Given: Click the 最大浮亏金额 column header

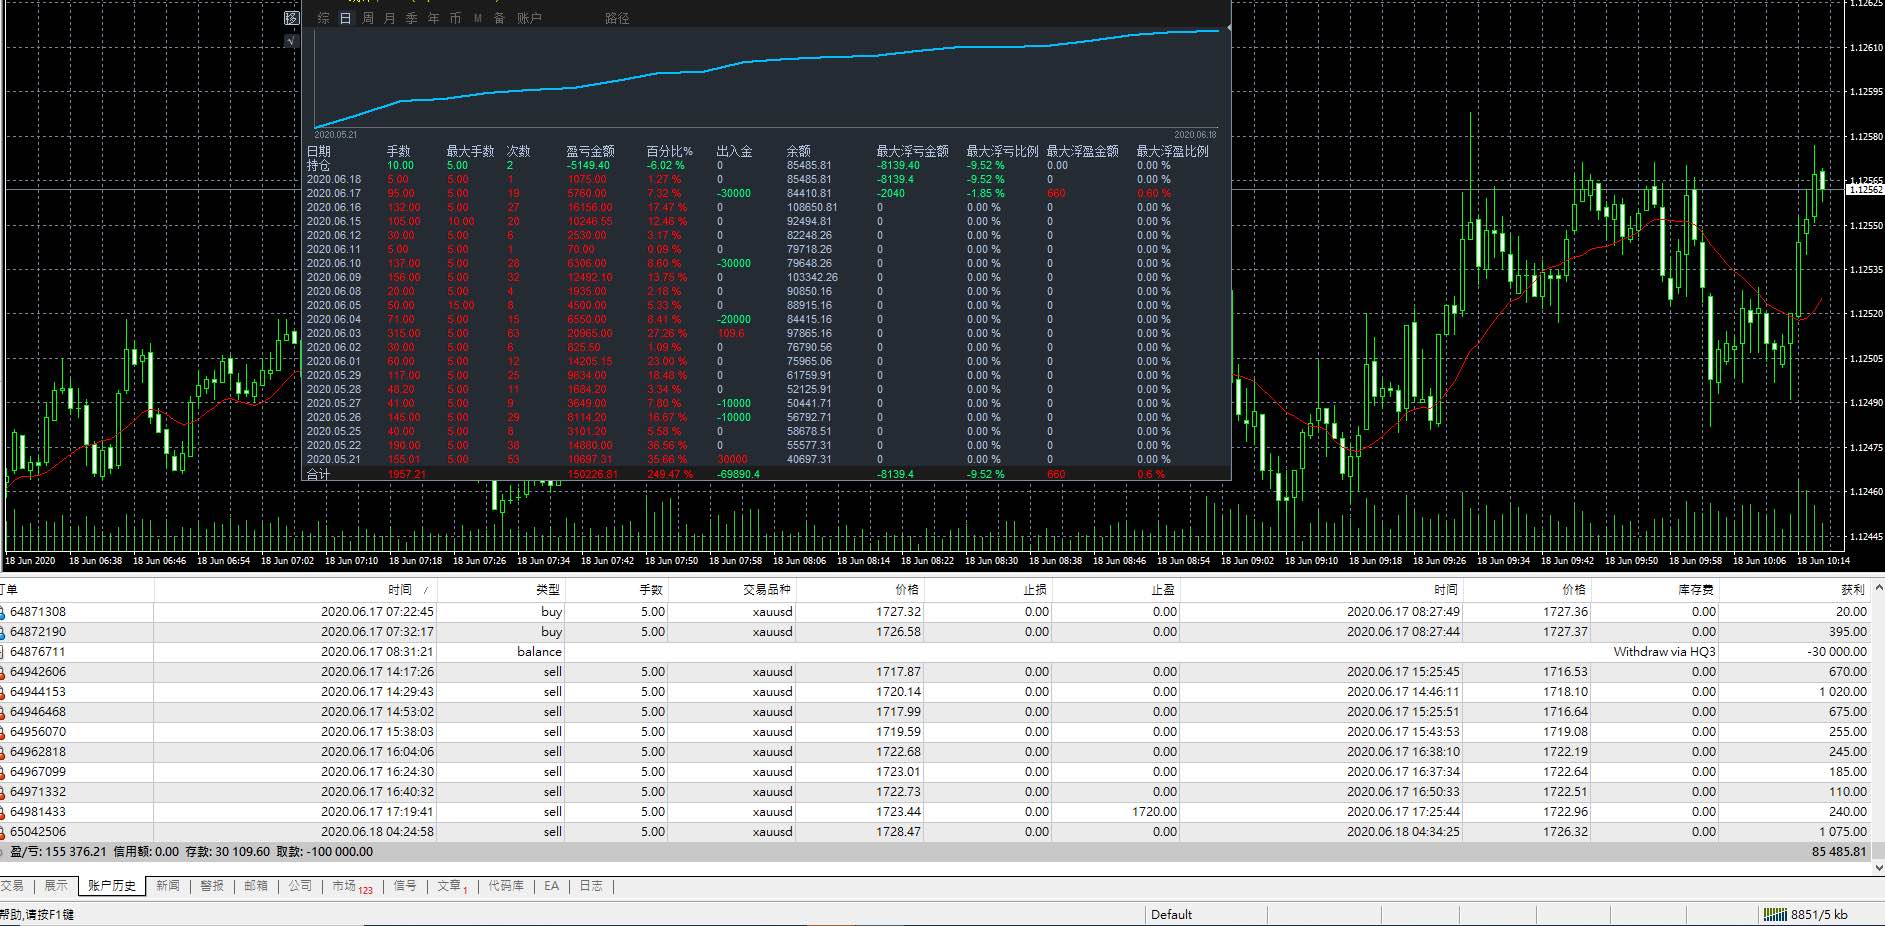Looking at the screenshot, I should pos(912,151).
